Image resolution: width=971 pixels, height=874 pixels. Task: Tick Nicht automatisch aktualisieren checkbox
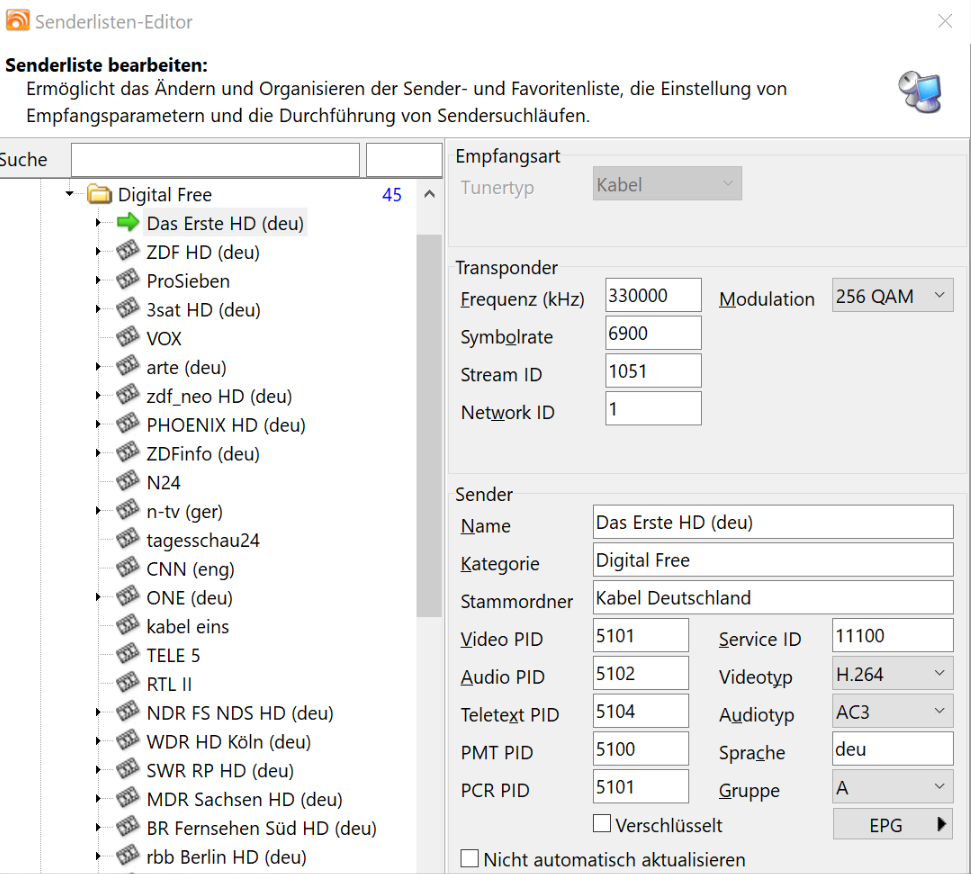pos(469,859)
